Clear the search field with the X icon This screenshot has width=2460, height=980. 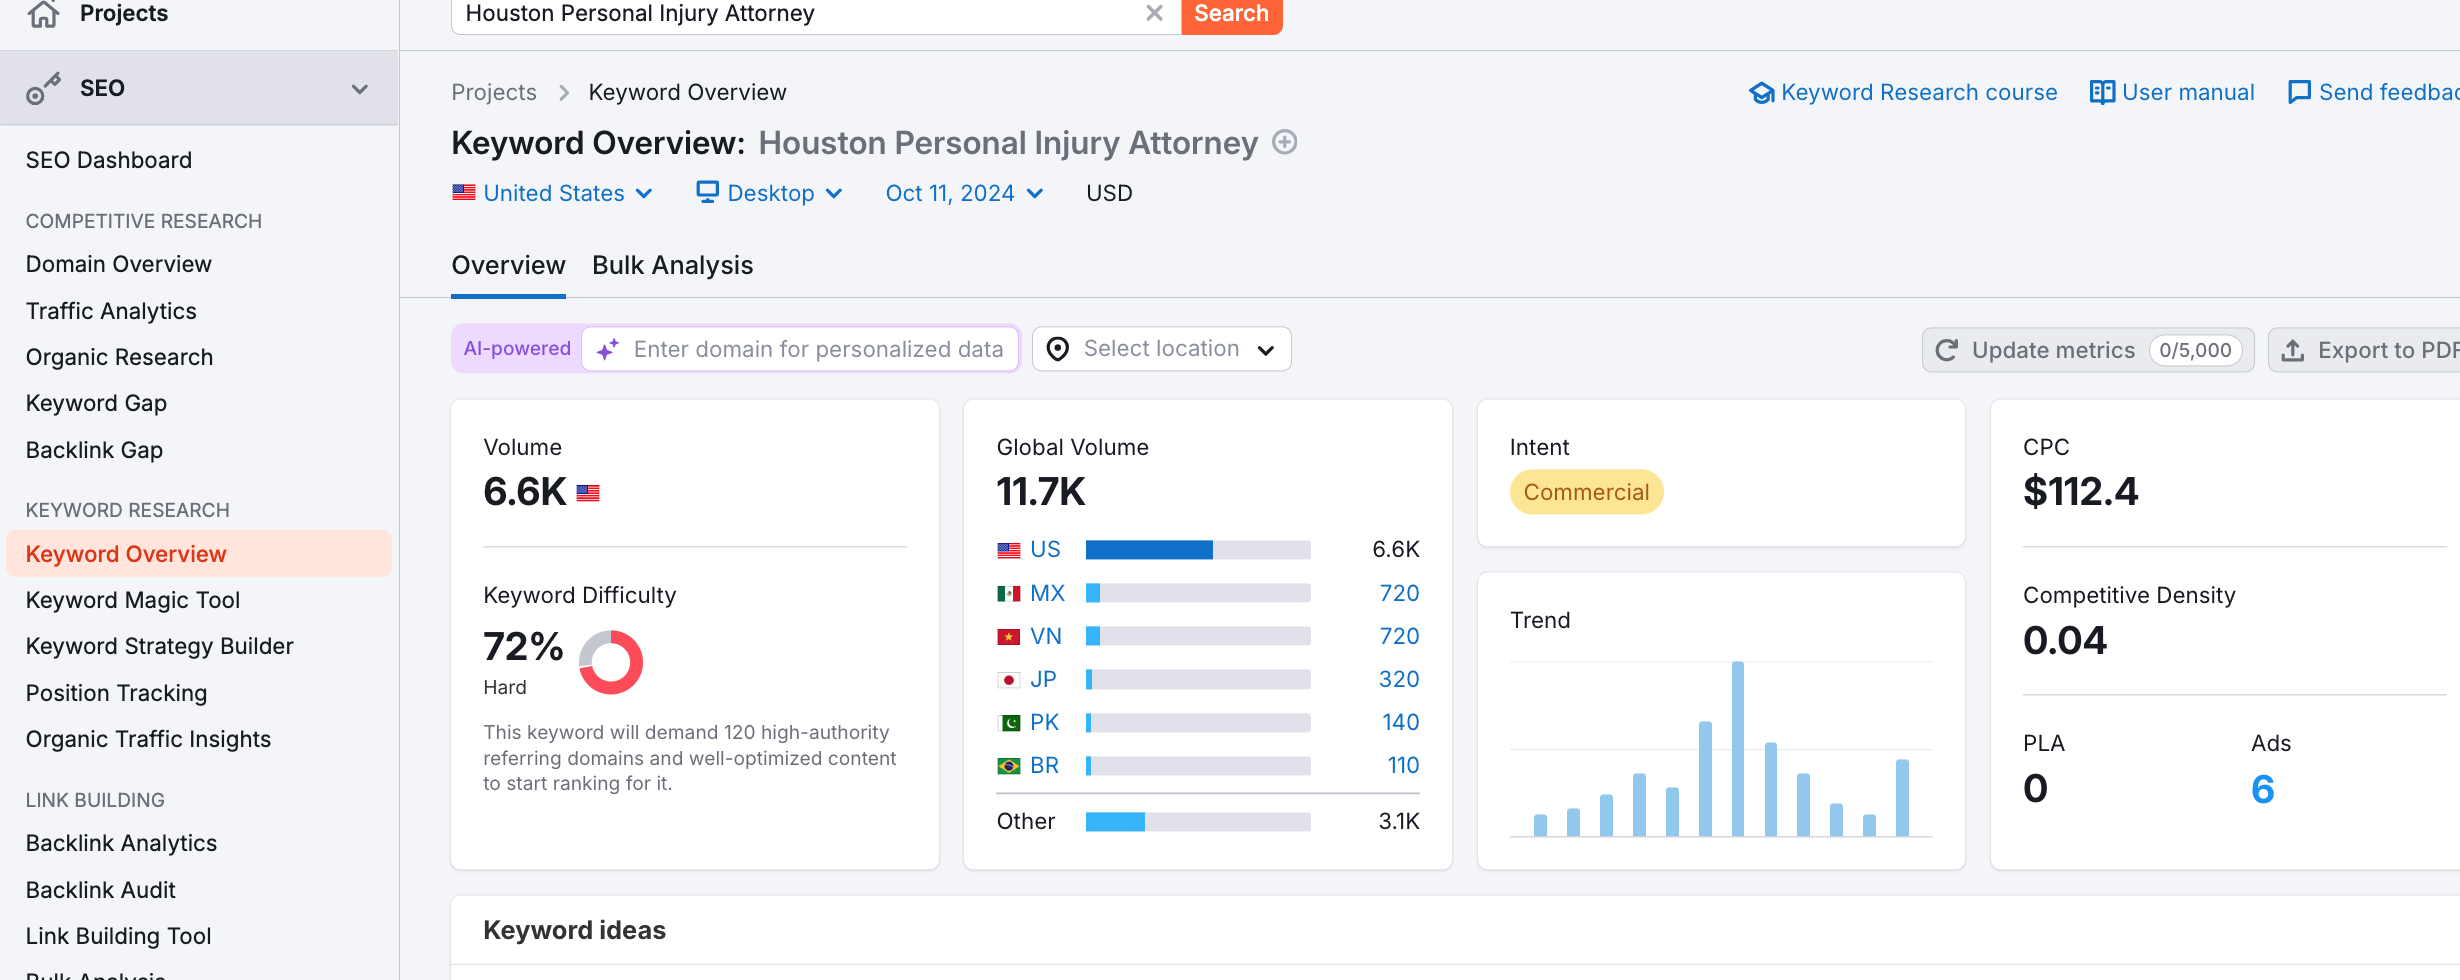[x=1155, y=13]
